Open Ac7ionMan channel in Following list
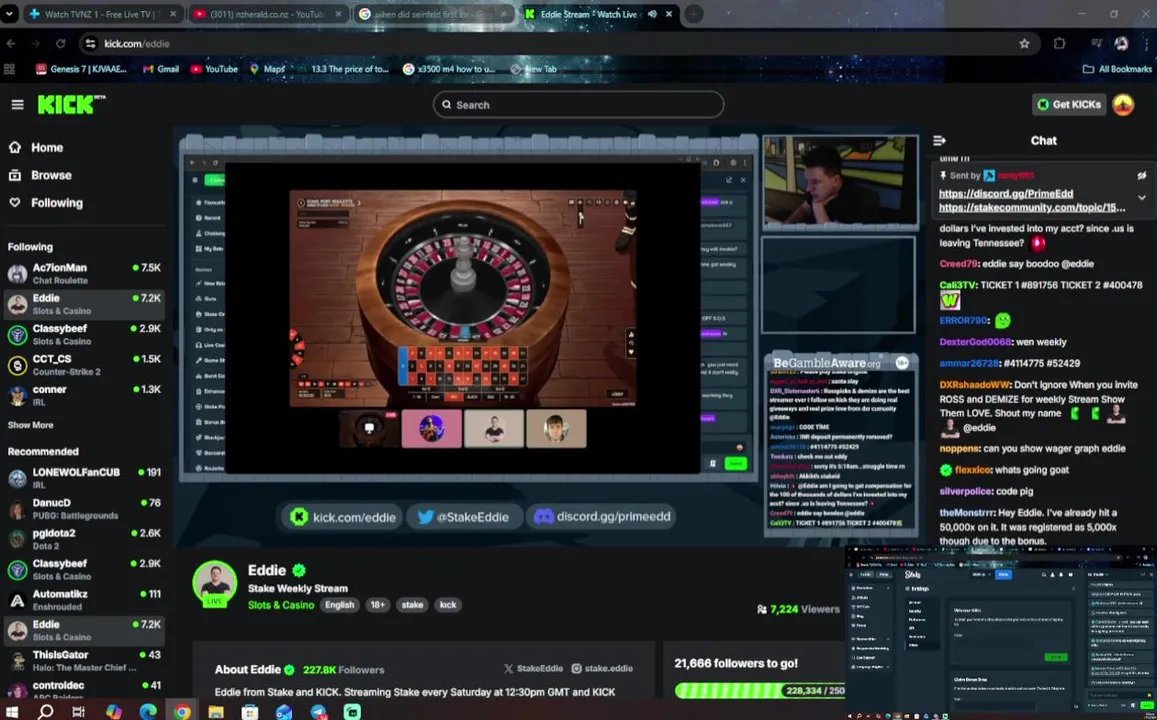The height and width of the screenshot is (720, 1157). point(84,273)
